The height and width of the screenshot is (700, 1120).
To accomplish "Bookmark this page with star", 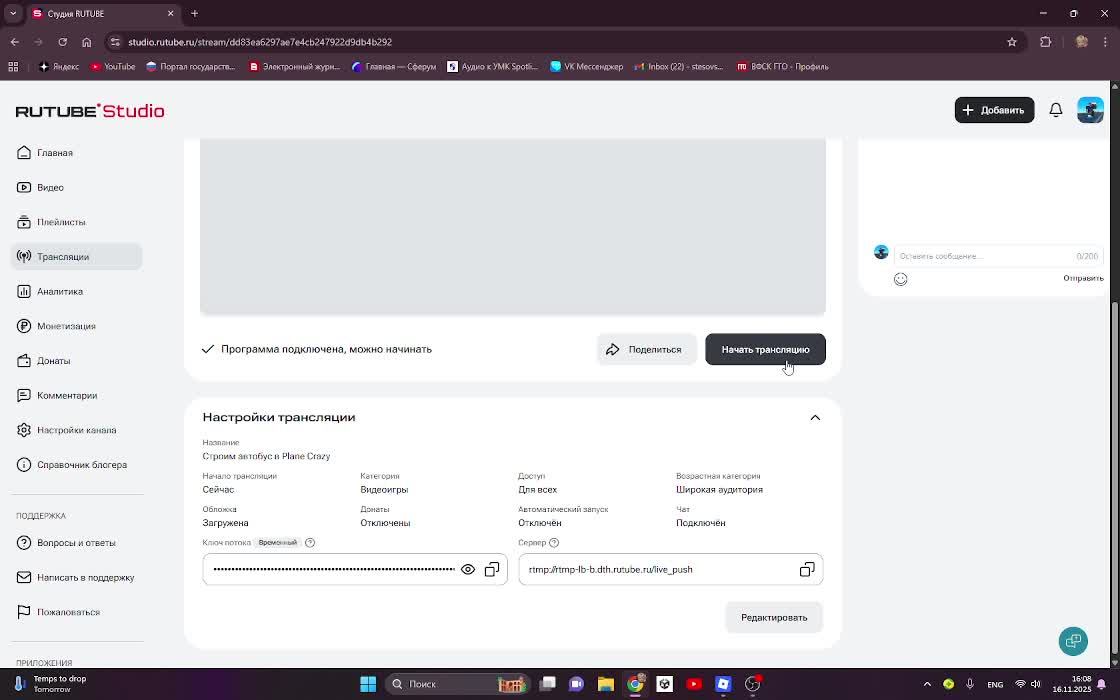I will tap(1011, 42).
